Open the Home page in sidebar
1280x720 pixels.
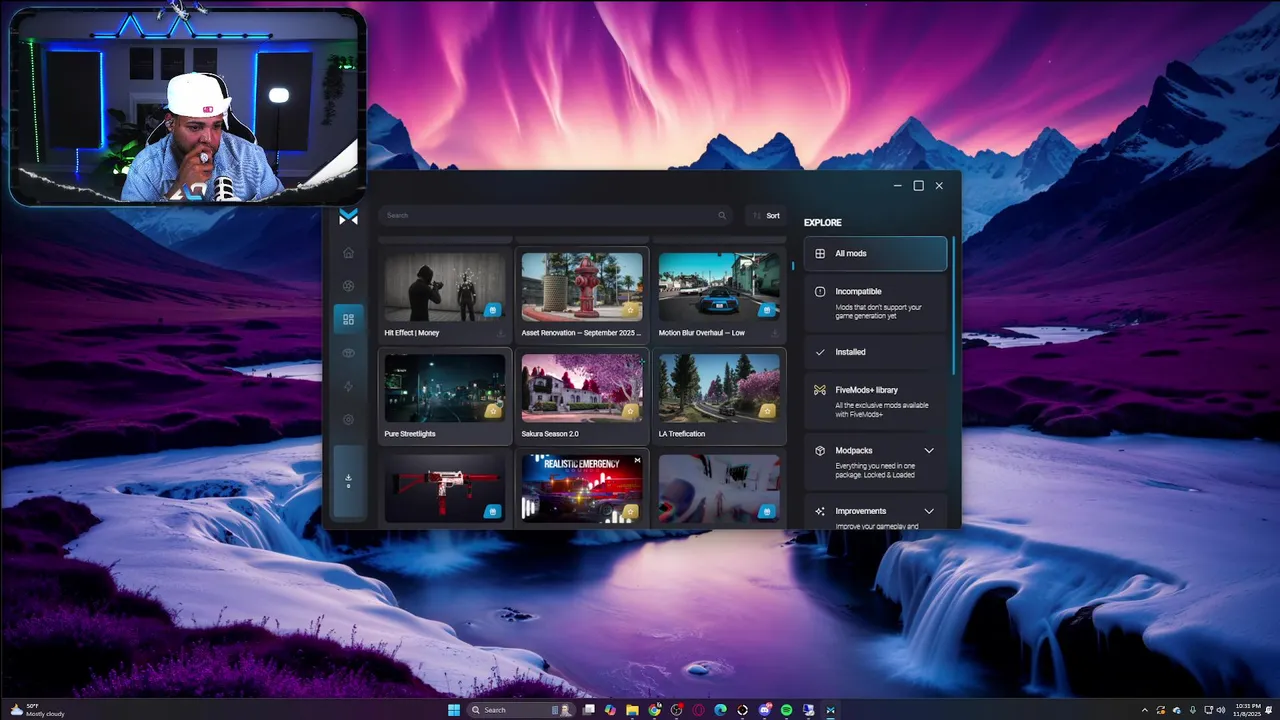click(348, 253)
